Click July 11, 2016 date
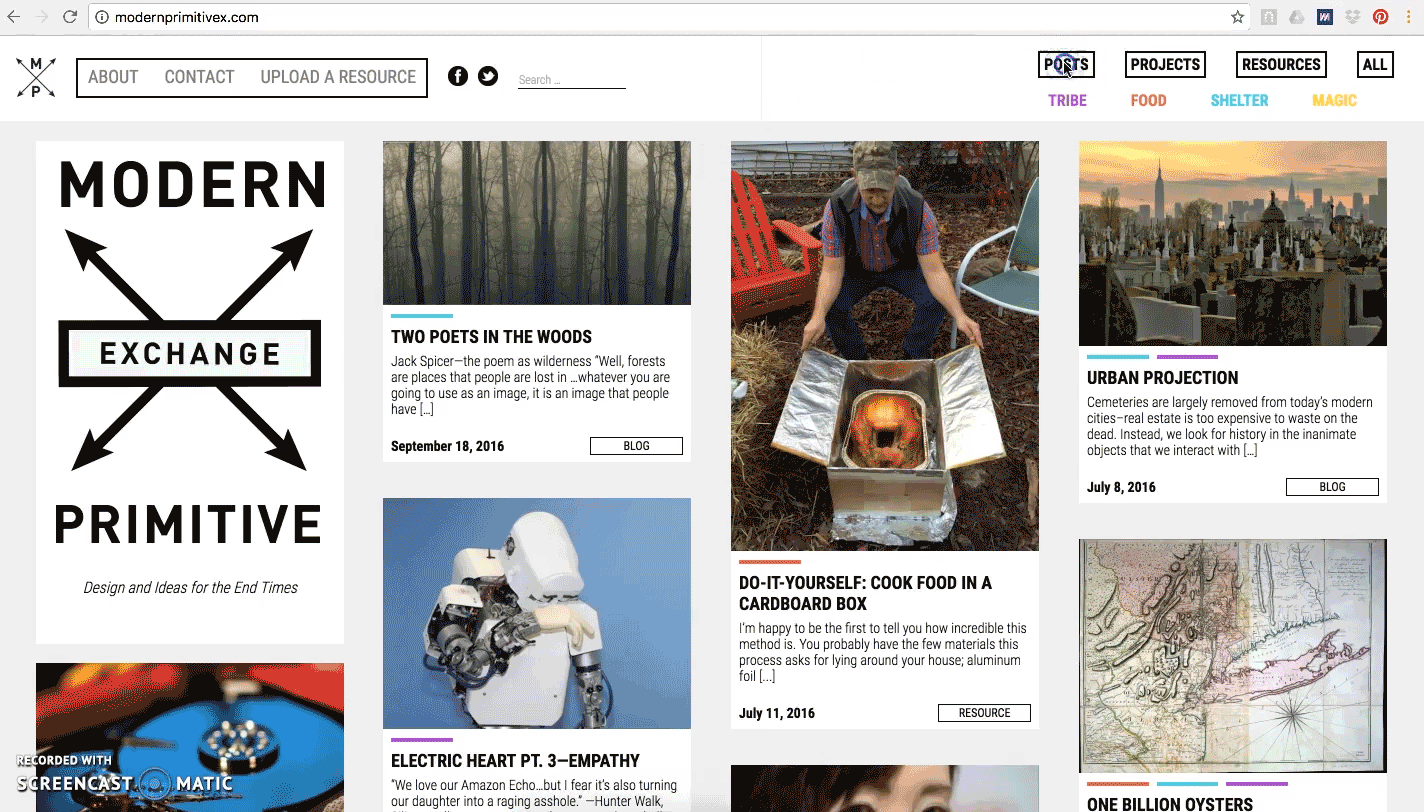 coord(777,713)
